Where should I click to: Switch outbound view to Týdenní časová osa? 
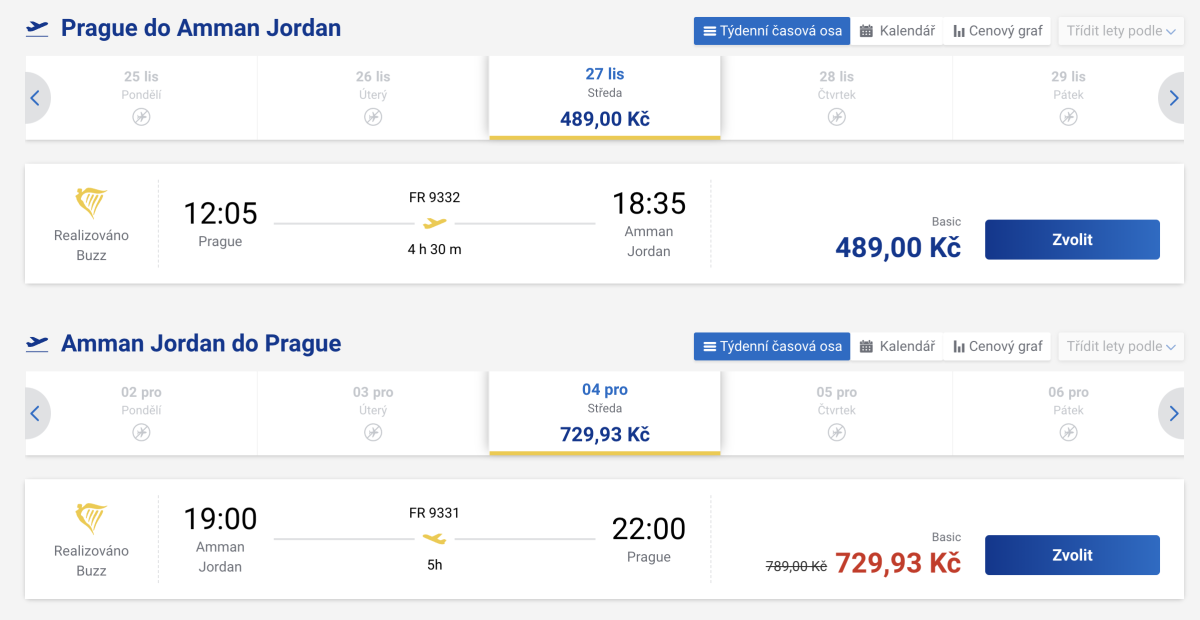pyautogui.click(x=772, y=31)
